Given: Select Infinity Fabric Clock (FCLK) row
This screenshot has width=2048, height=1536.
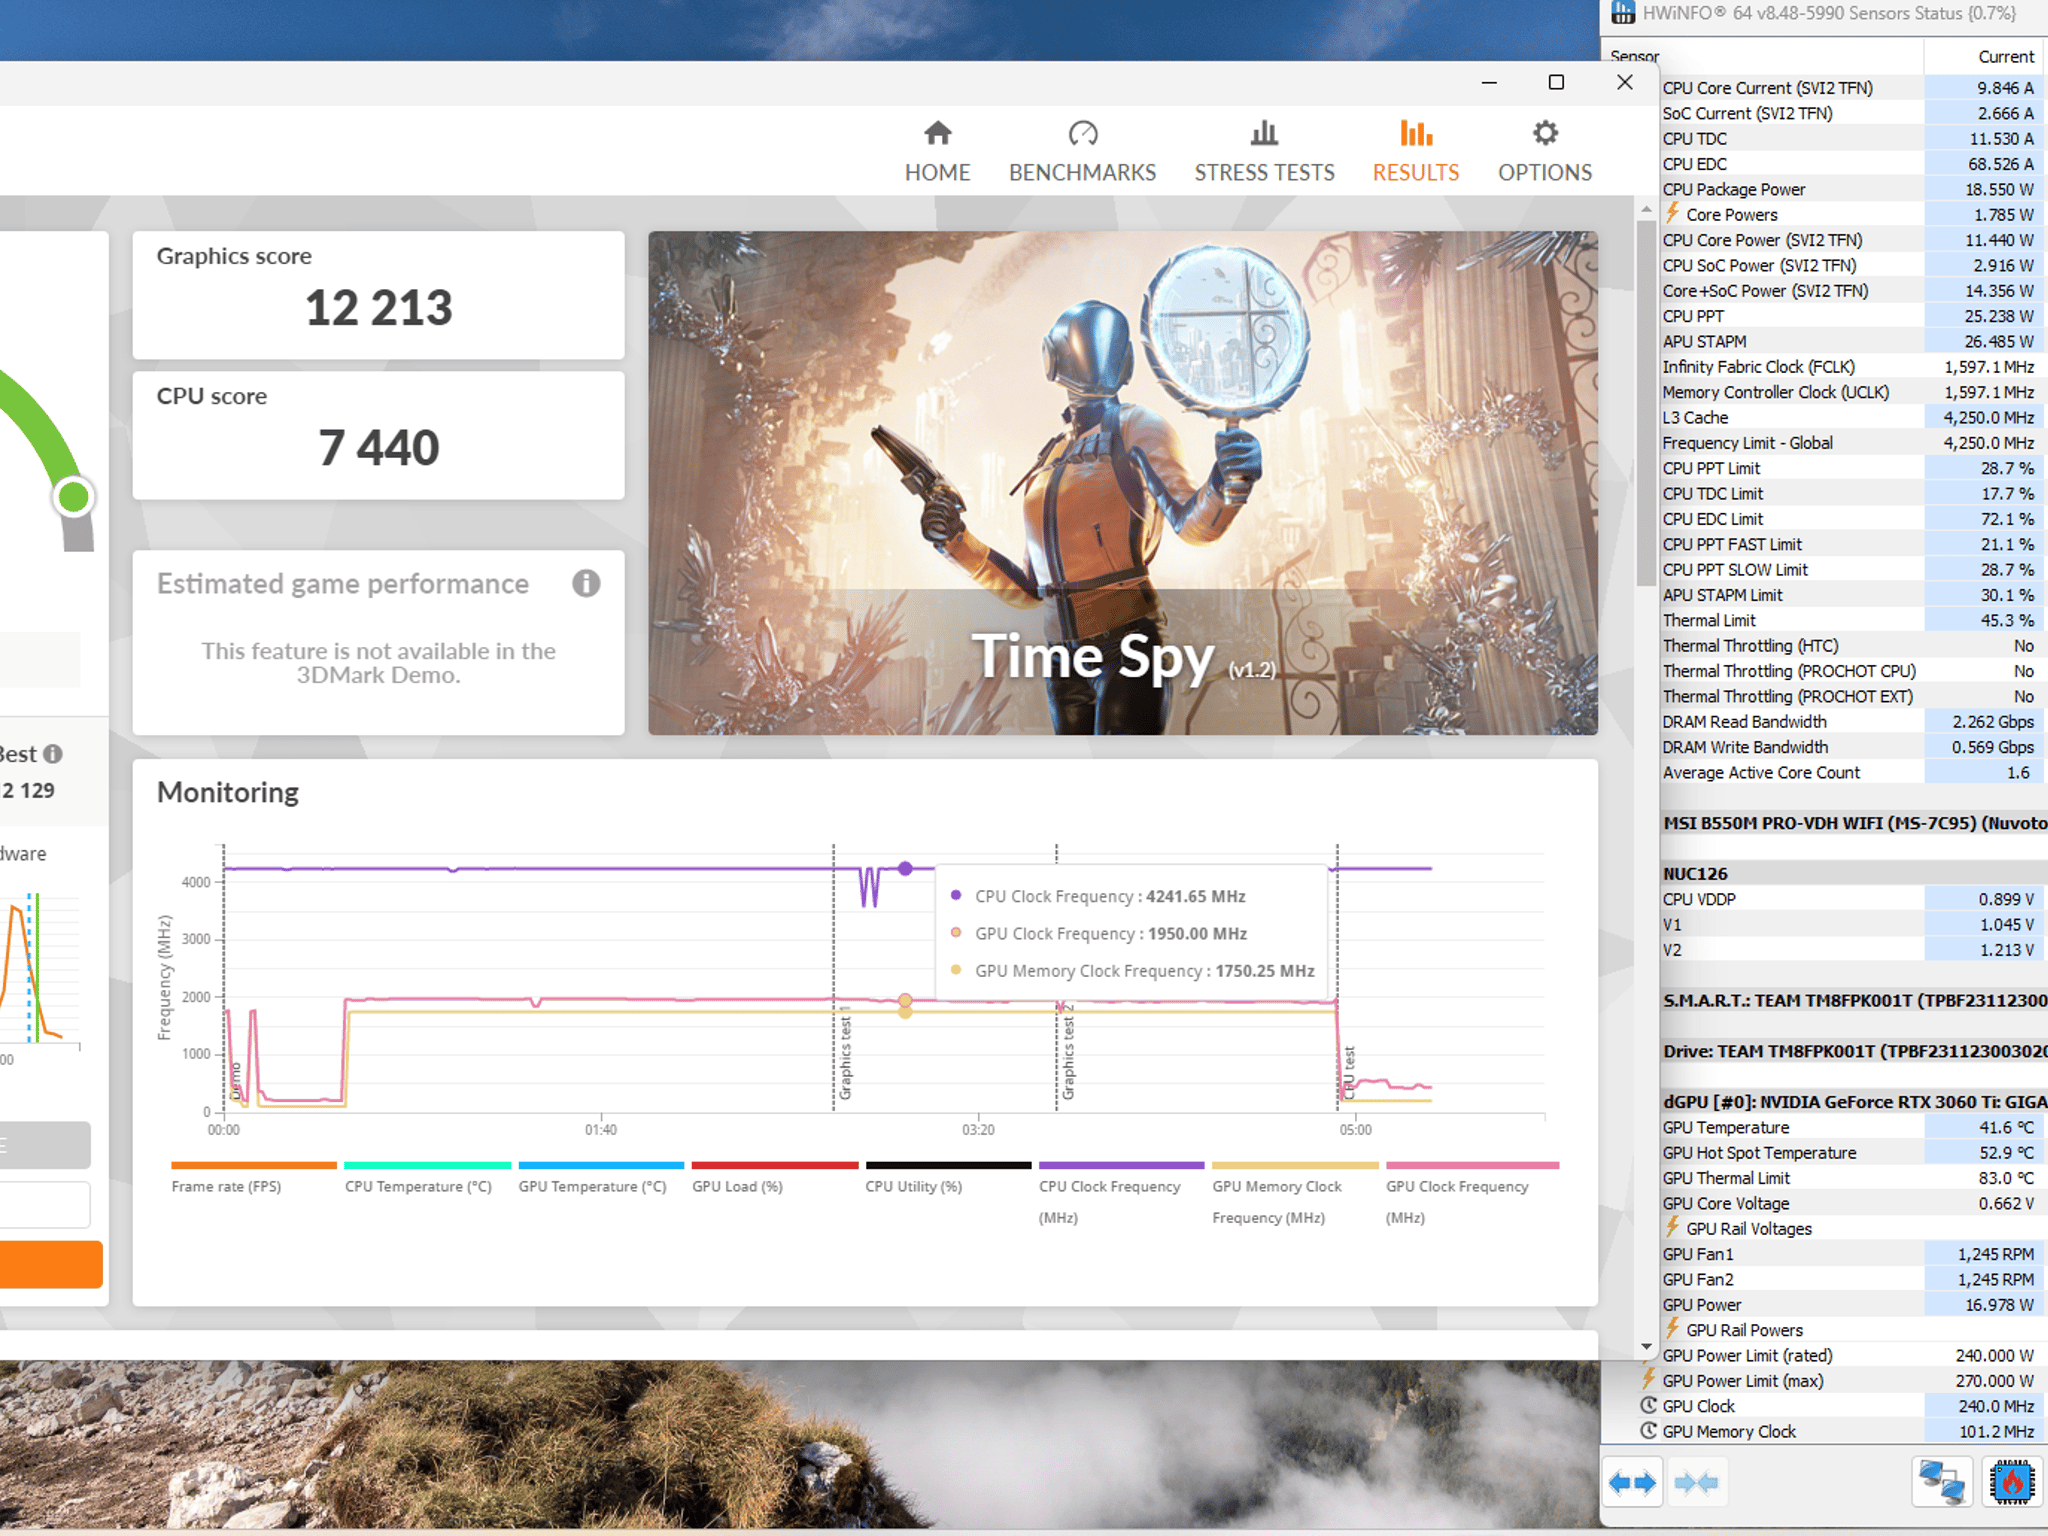Looking at the screenshot, I should click(1852, 367).
